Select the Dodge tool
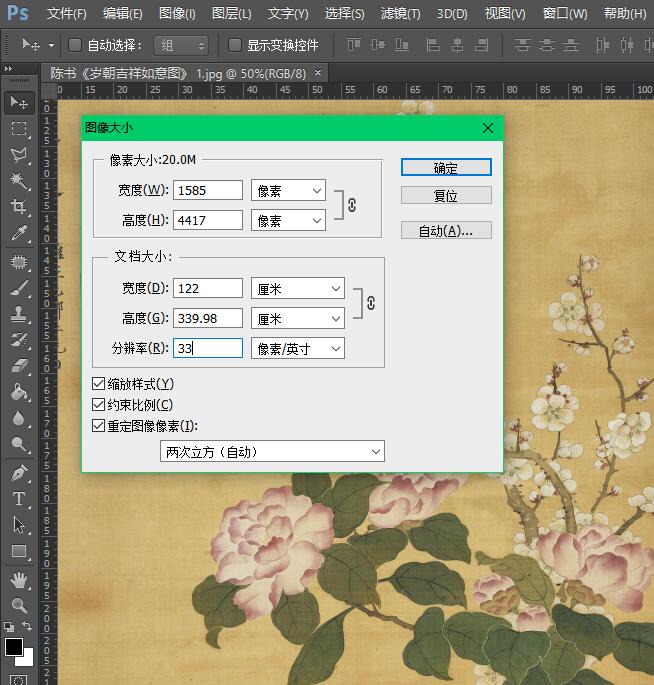 [x=19, y=444]
